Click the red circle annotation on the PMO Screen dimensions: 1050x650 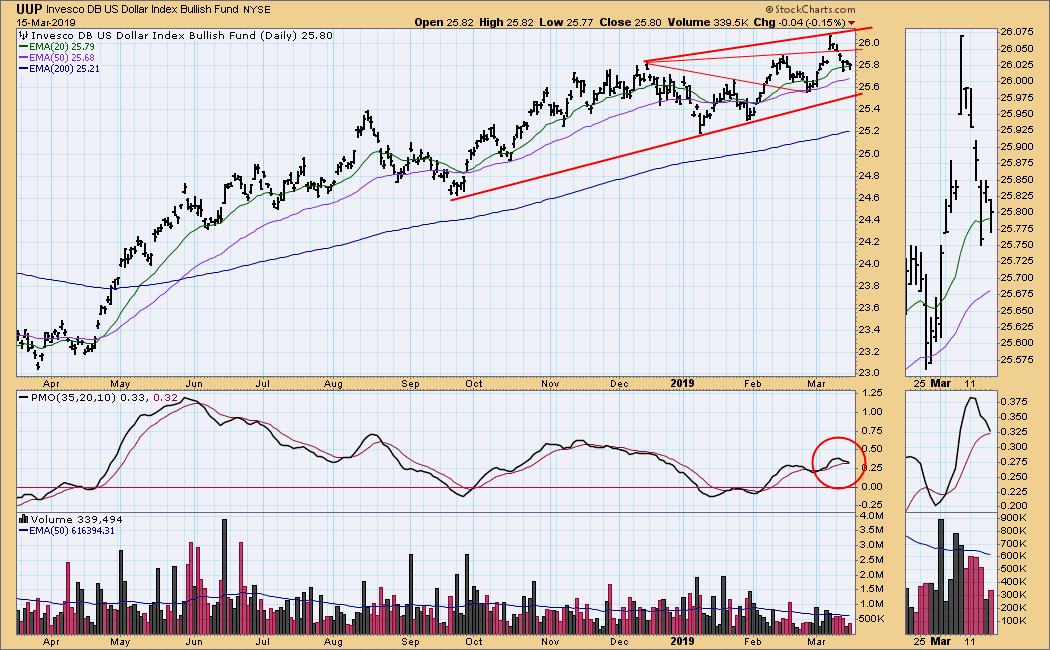coord(833,462)
